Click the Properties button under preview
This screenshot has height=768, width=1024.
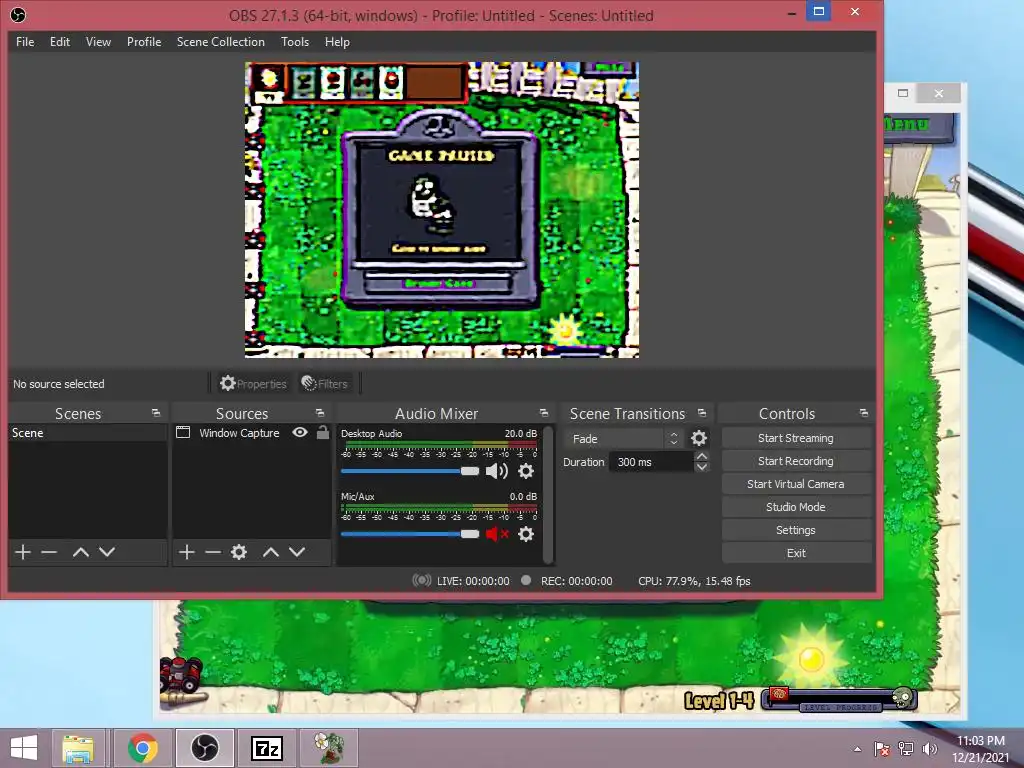[253, 383]
